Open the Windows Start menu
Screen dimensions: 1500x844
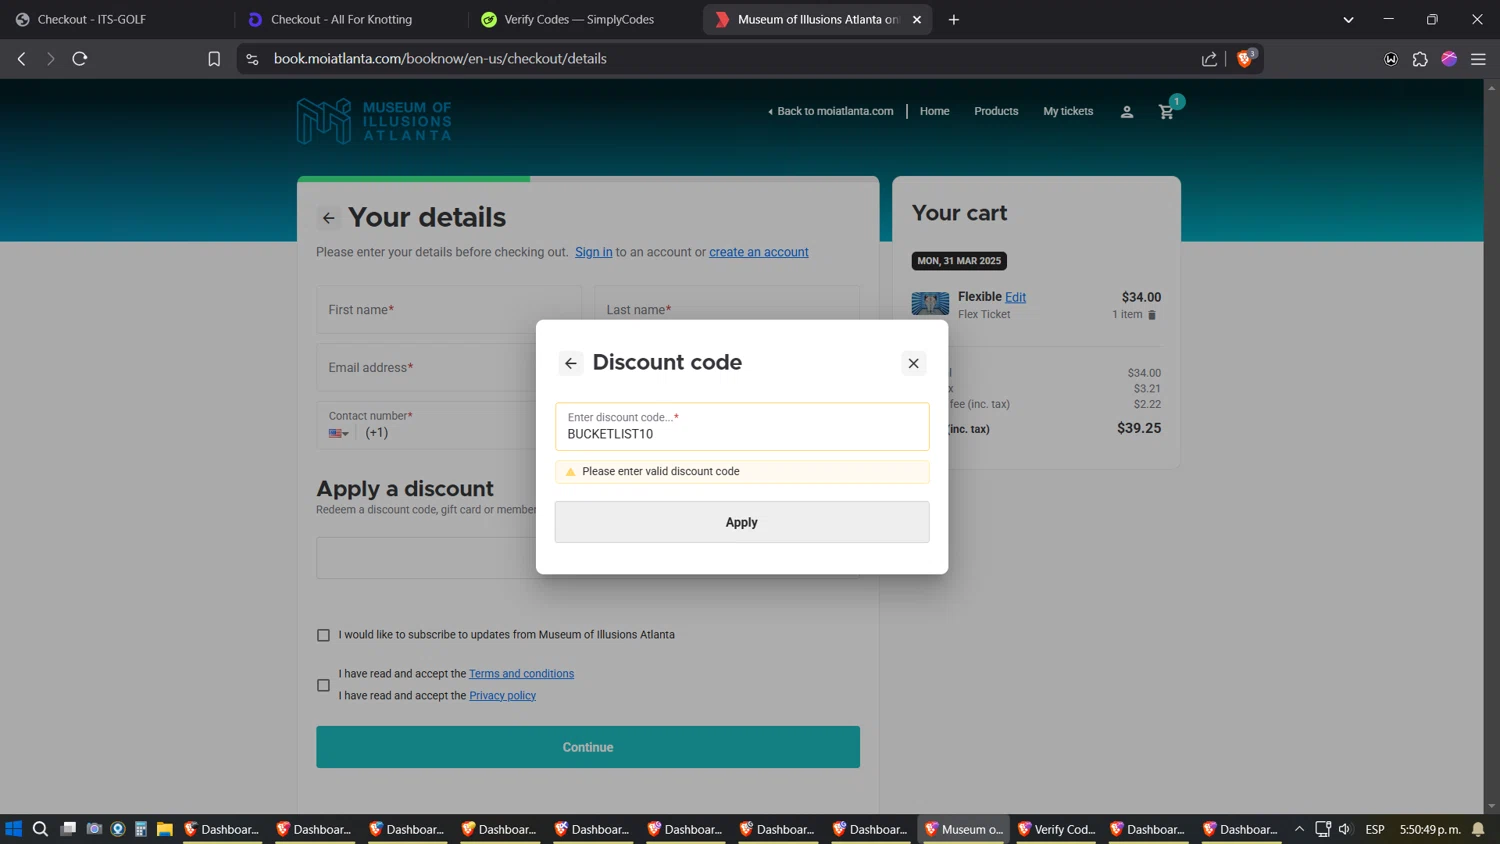14,829
